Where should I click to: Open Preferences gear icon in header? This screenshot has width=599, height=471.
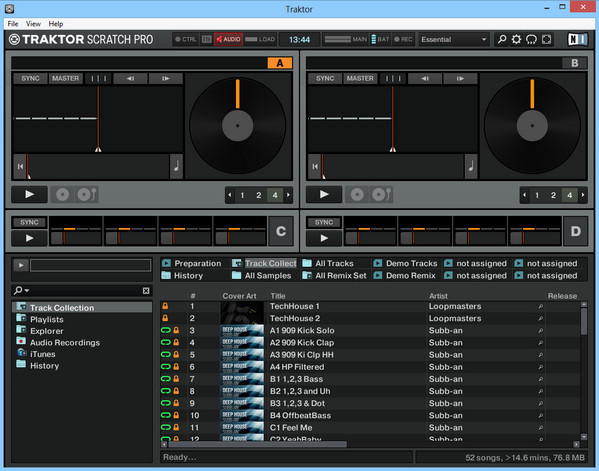click(516, 39)
